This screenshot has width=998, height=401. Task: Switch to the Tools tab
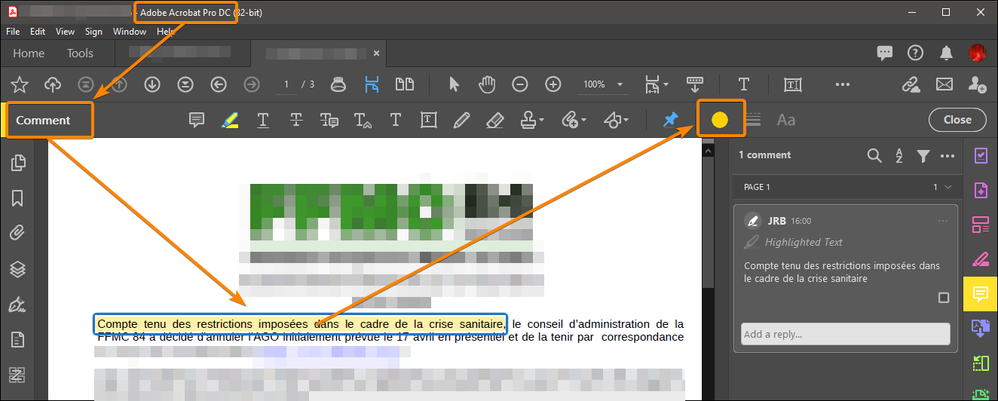click(80, 53)
